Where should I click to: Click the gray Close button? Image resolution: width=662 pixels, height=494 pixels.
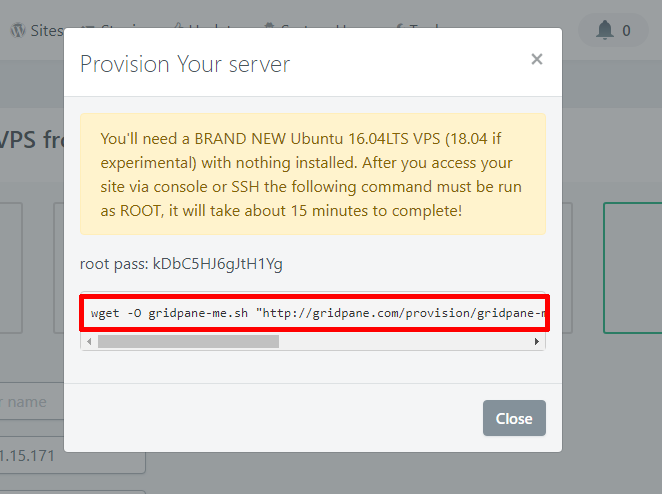tap(514, 418)
